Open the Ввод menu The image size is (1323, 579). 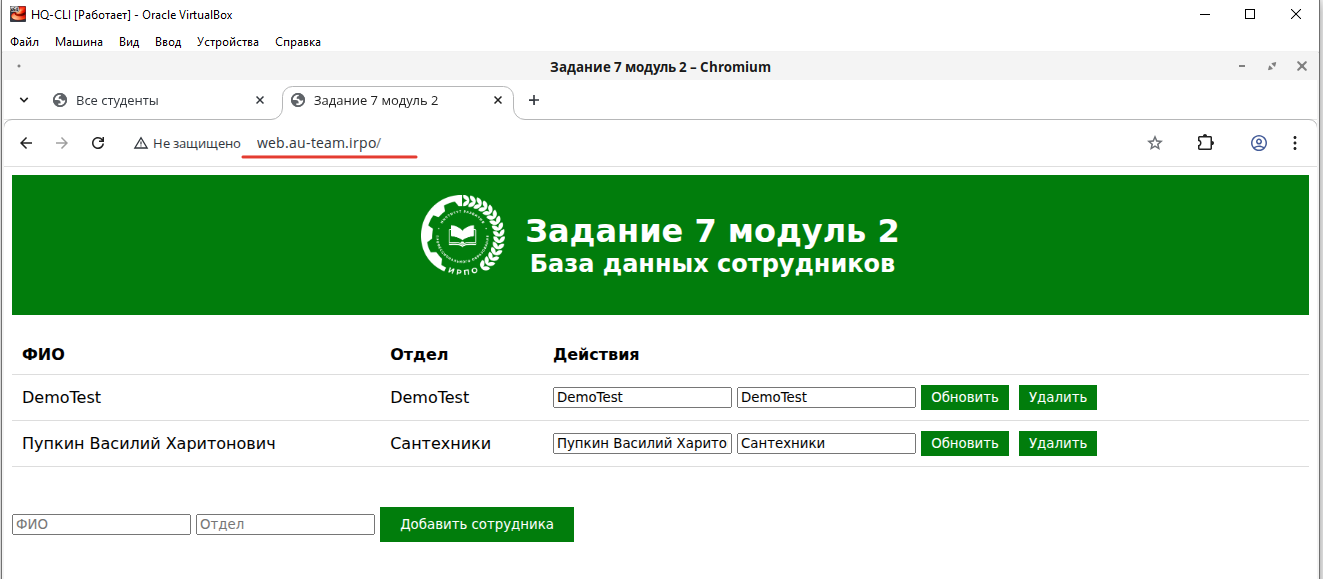(x=168, y=42)
